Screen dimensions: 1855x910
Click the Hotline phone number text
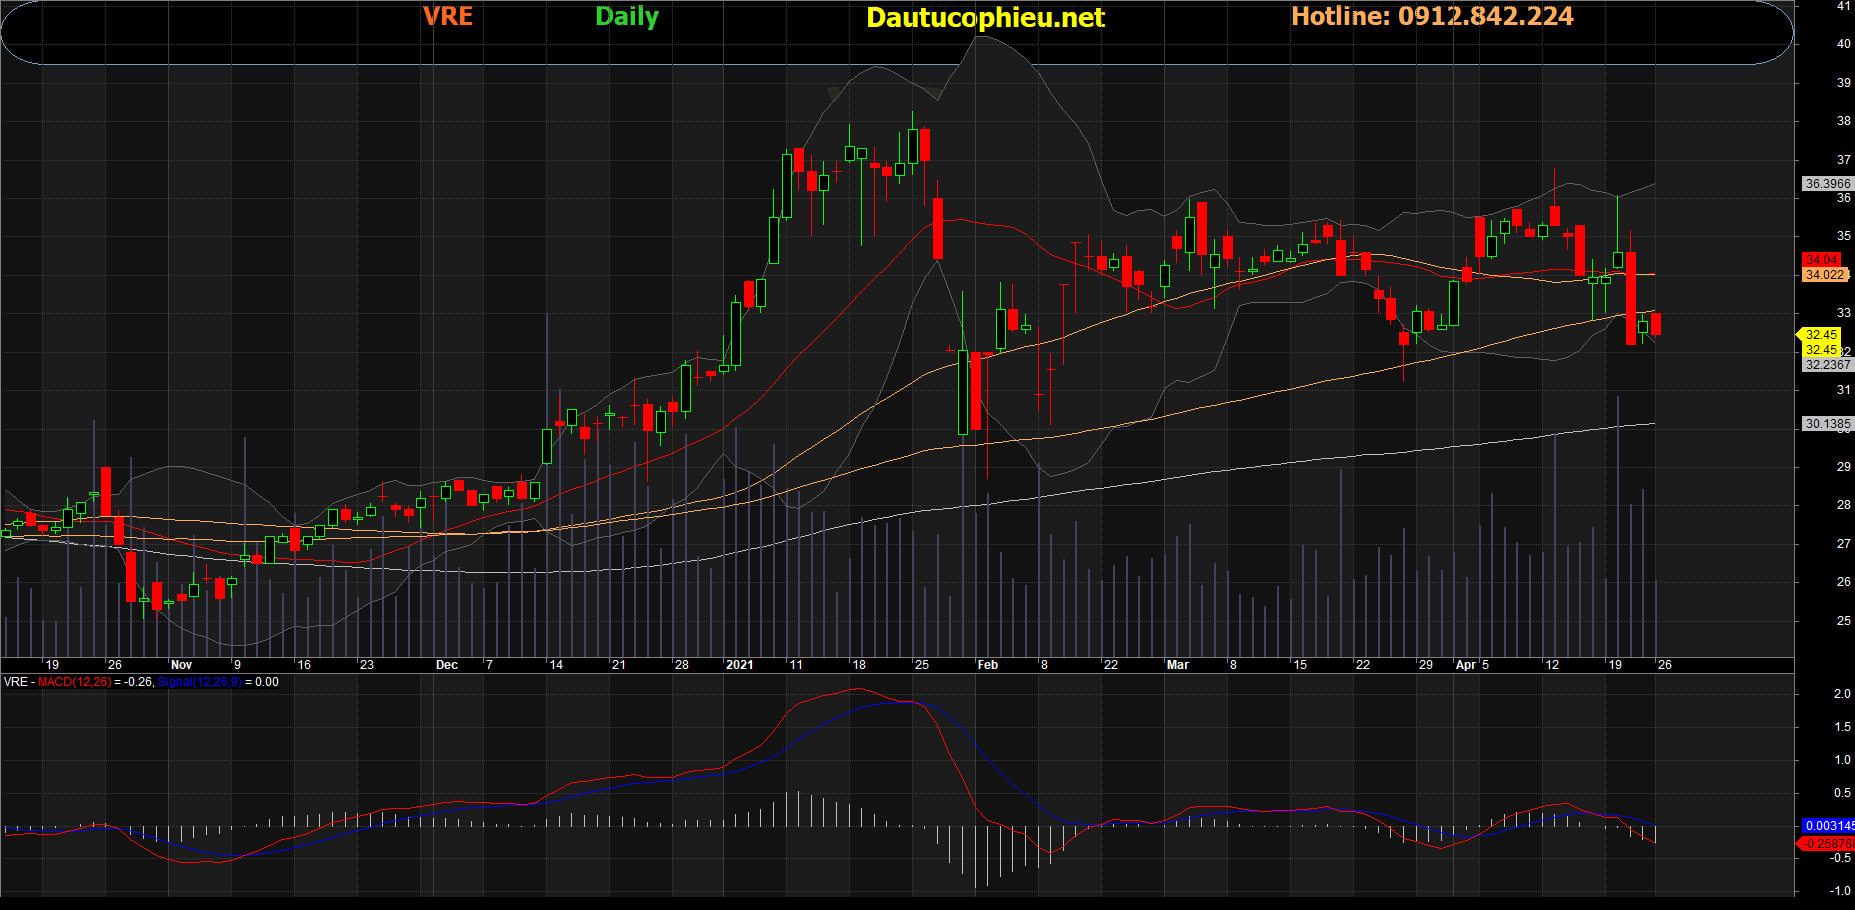[1432, 17]
